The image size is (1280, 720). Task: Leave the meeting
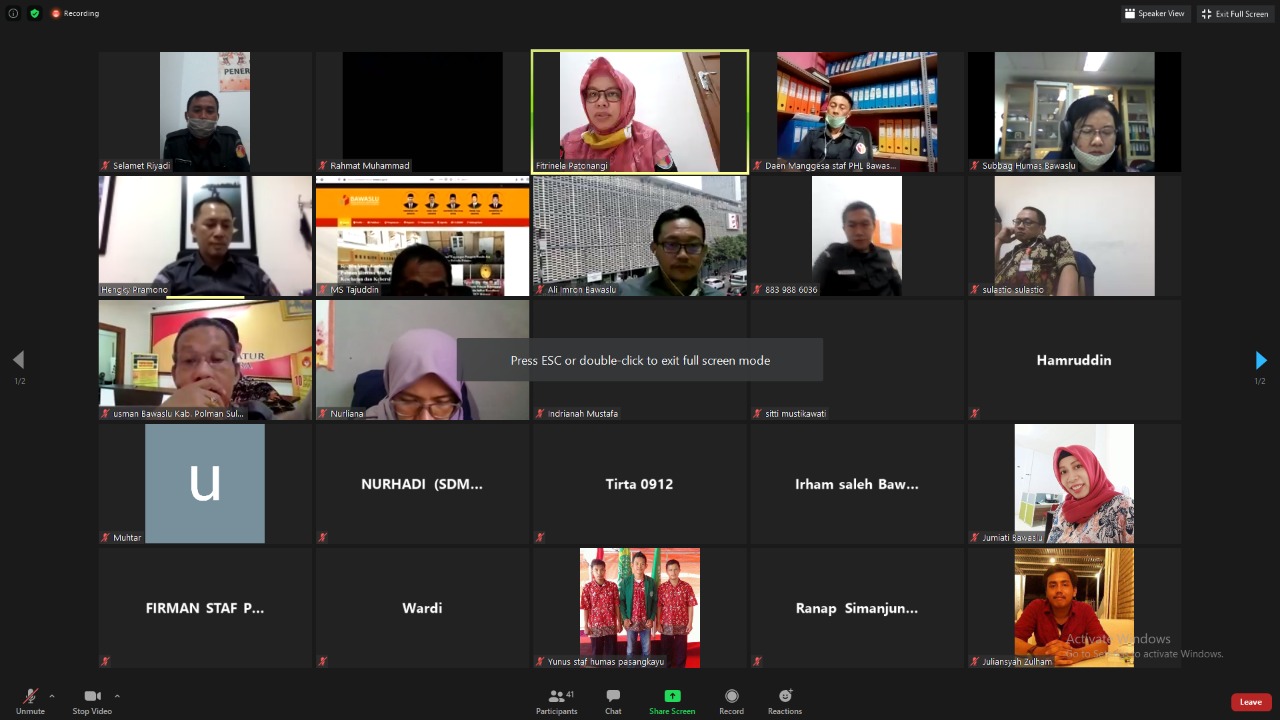click(1250, 701)
